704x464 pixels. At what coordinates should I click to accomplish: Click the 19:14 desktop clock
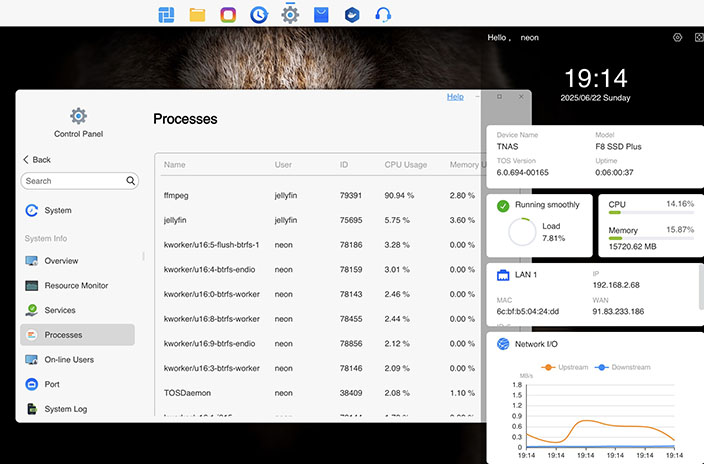[x=595, y=78]
